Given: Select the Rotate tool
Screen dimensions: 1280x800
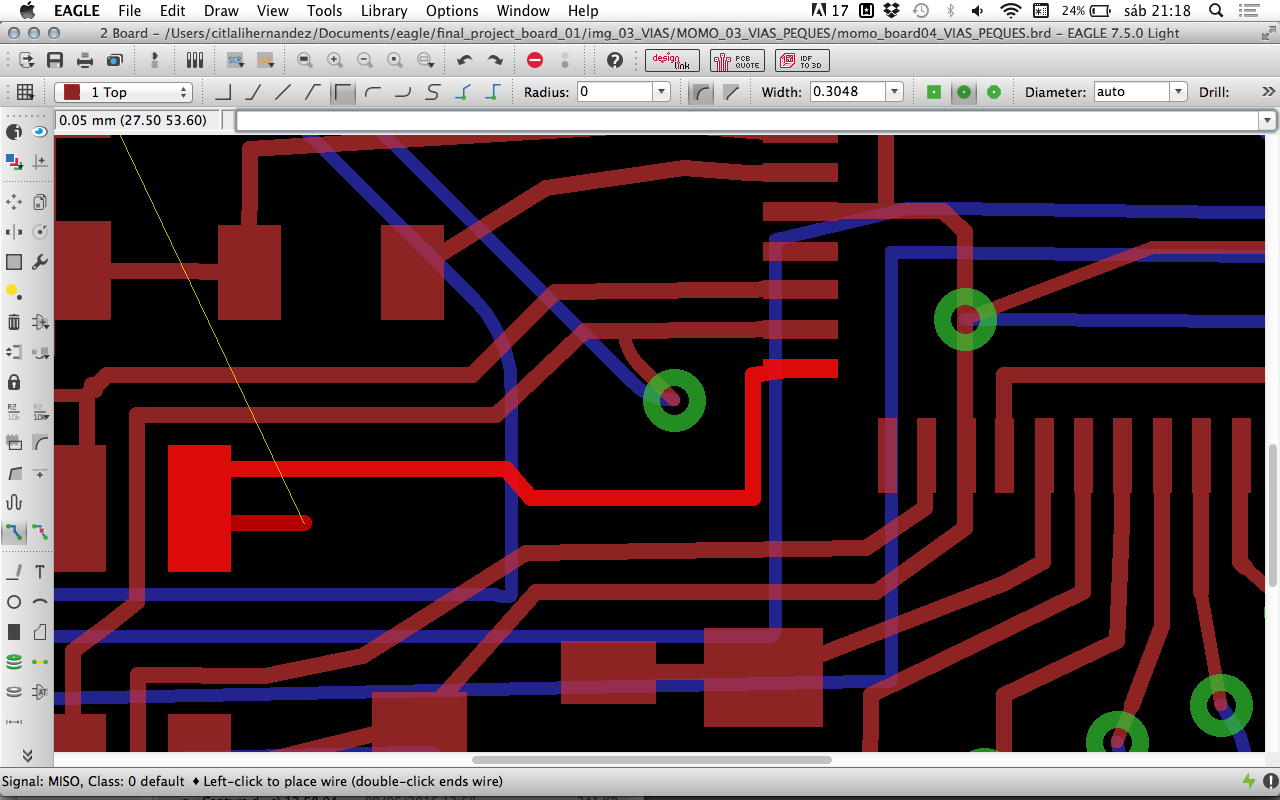Looking at the screenshot, I should 40,232.
